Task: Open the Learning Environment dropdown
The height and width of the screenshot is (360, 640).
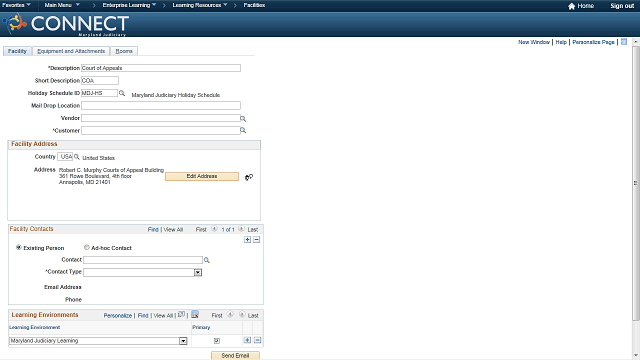Action: click(183, 341)
